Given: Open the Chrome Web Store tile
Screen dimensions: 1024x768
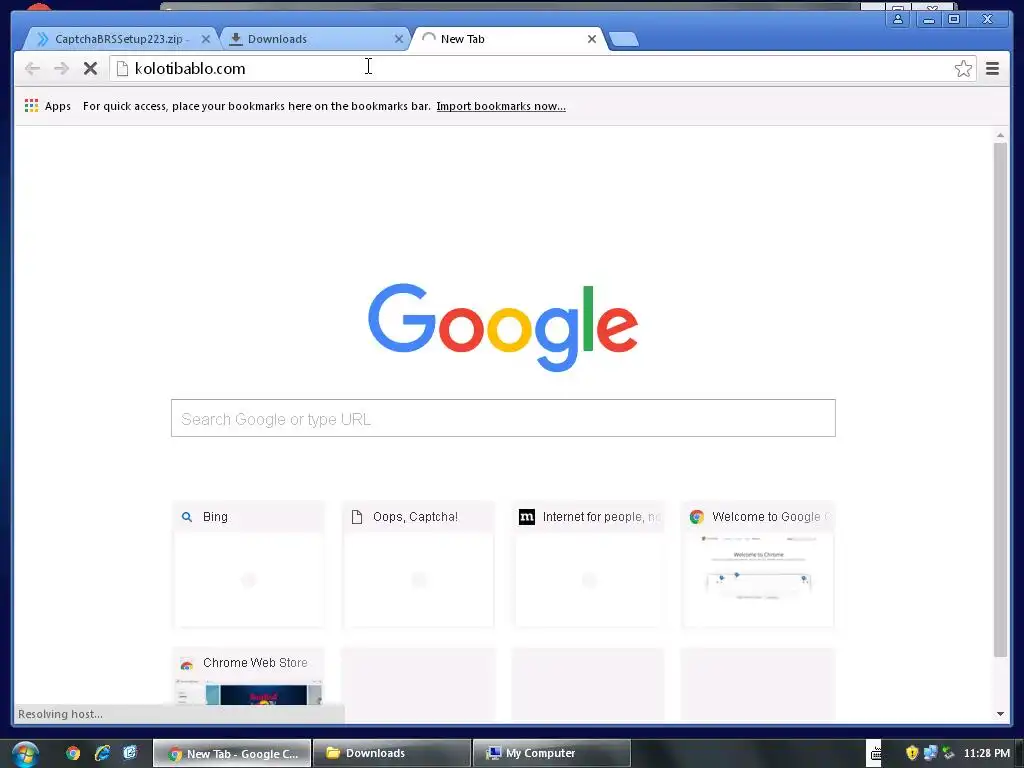Looking at the screenshot, I should [249, 677].
